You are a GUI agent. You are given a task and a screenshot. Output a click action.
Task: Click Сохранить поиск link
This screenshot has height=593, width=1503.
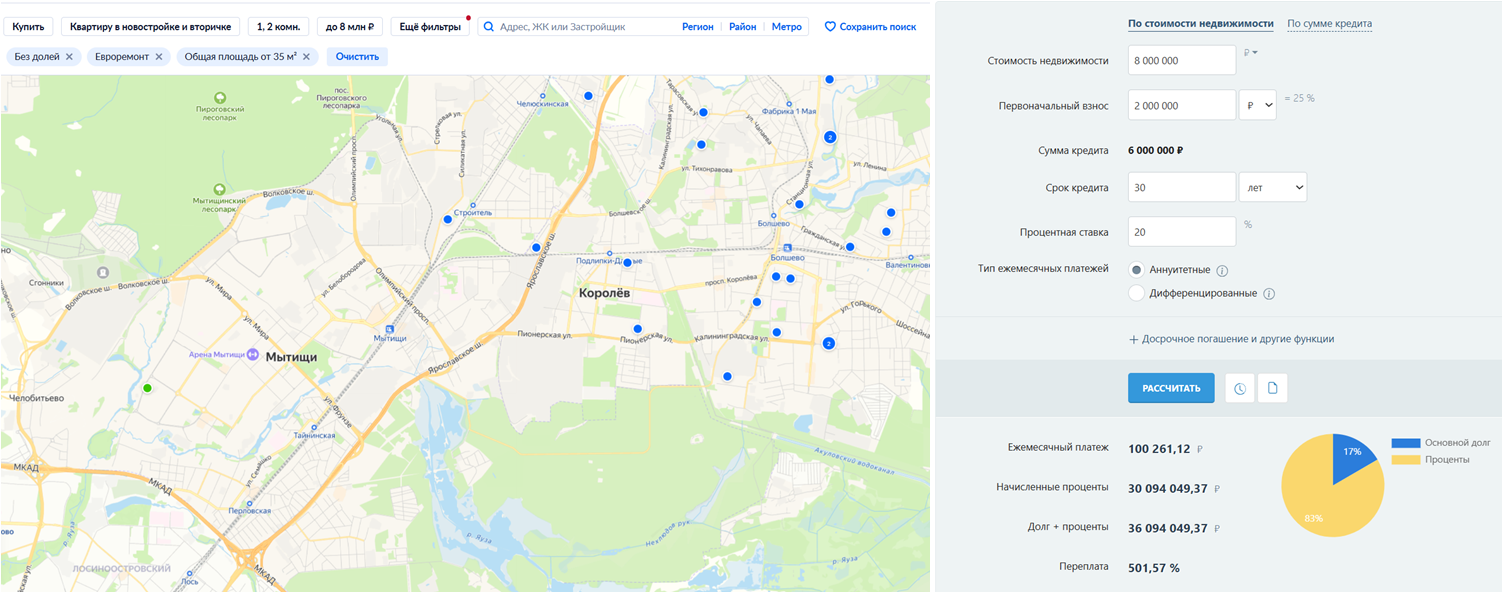tap(878, 27)
